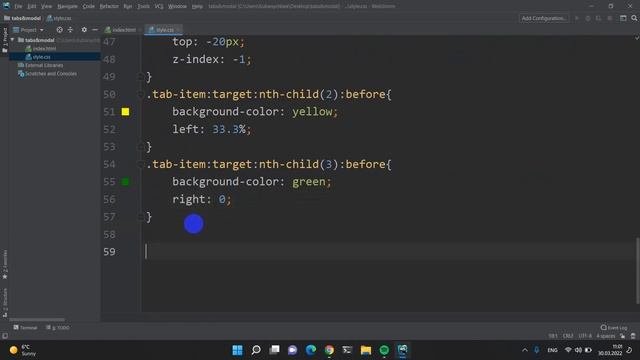Open Scratches and Consoles node
Image resolution: width=640 pixels, height=360 pixels.
pos(47,74)
